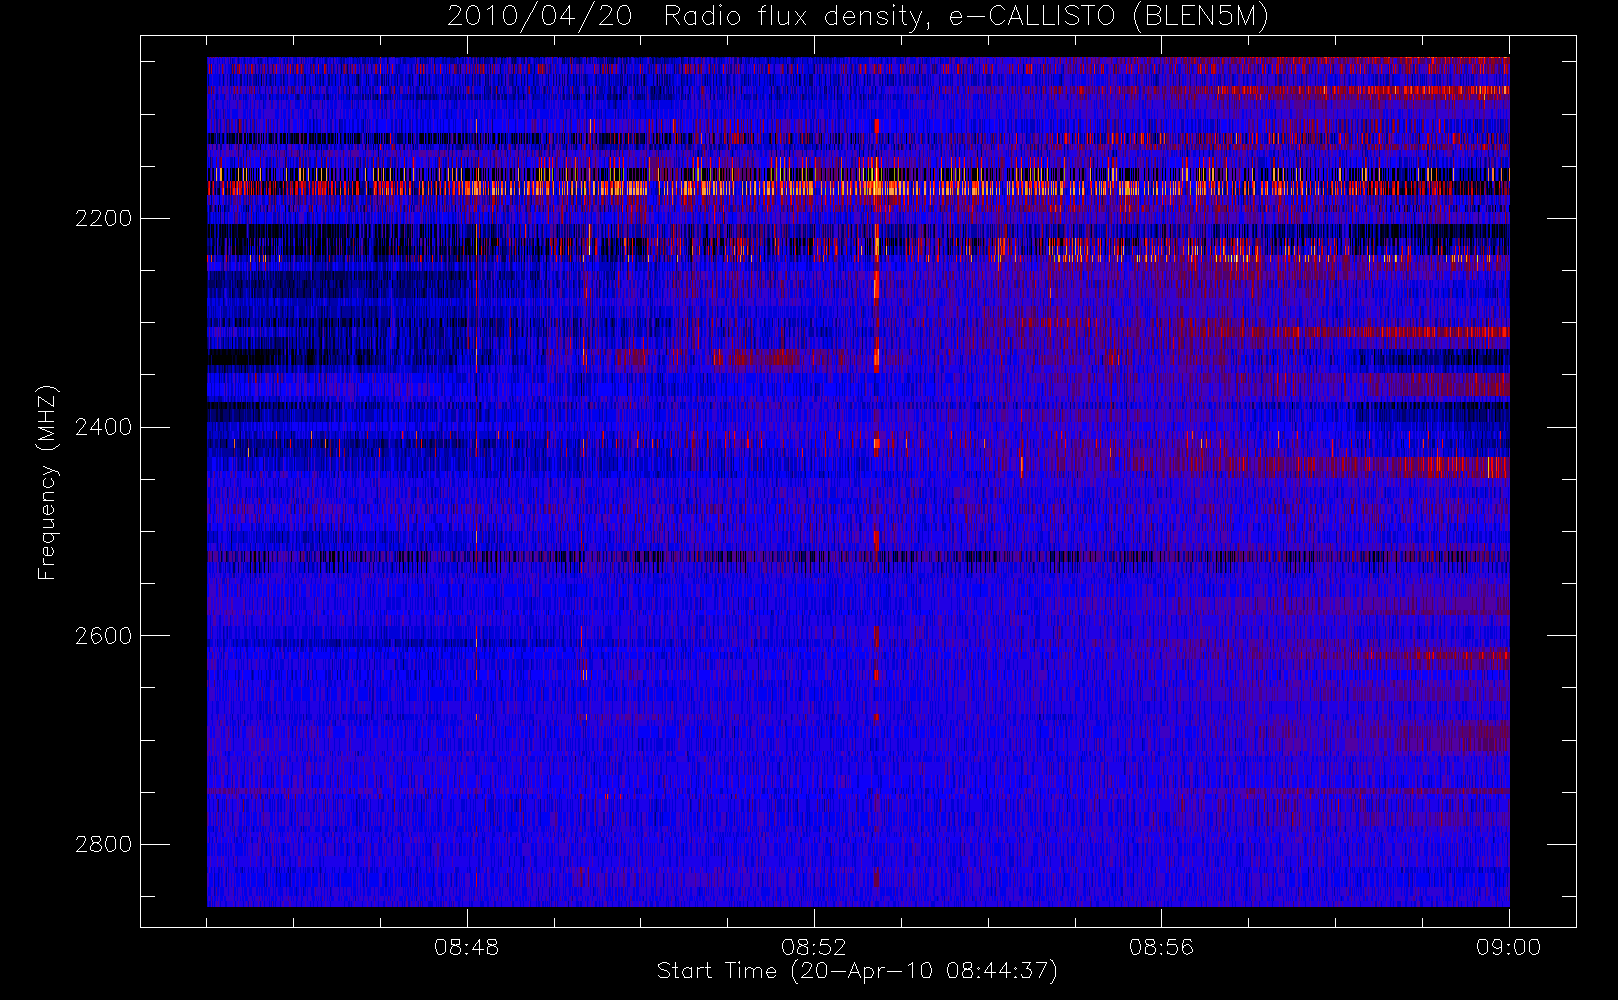Click the 'Start Time (20-Apr-10 08:44:37)' label
Screen dimensions: 1618x1000
click(x=857, y=971)
